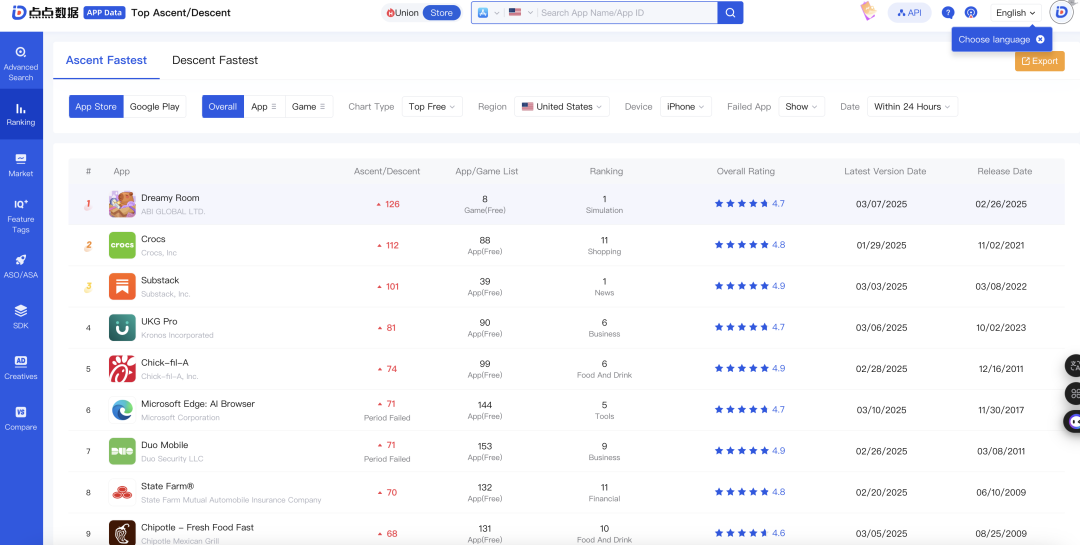Open the Duo Mobile app icon

coord(122,451)
